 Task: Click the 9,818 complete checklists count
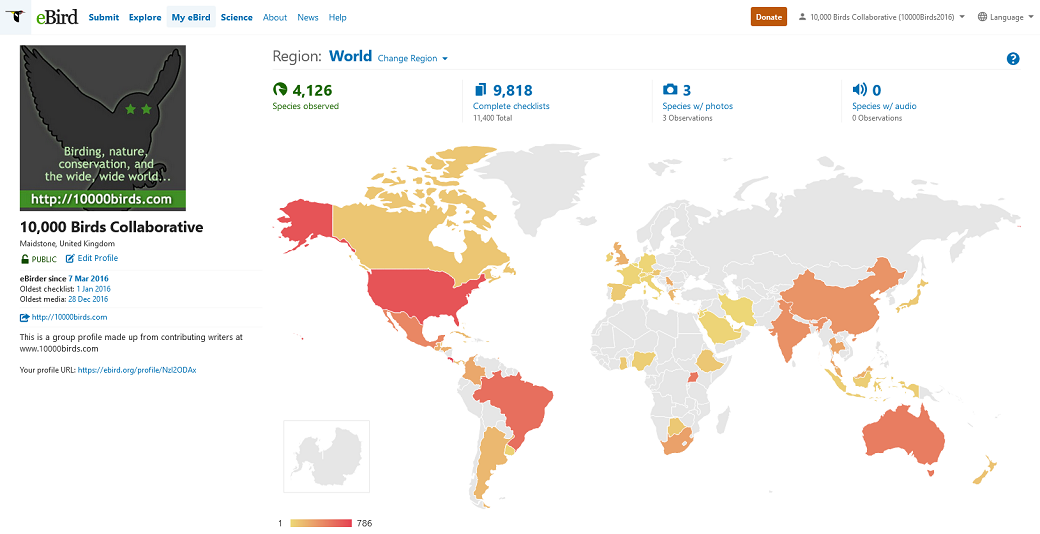[513, 90]
